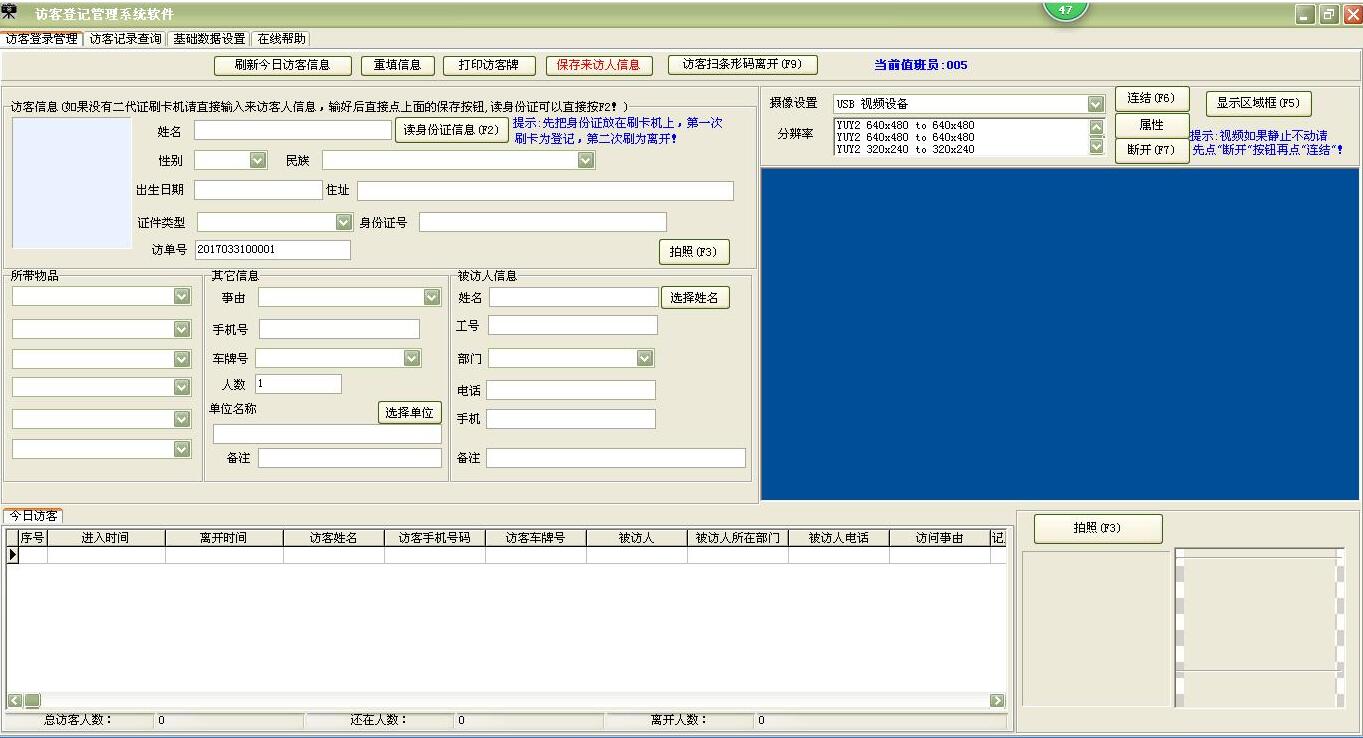
Task: Click the 重填信息 button
Action: [x=397, y=64]
